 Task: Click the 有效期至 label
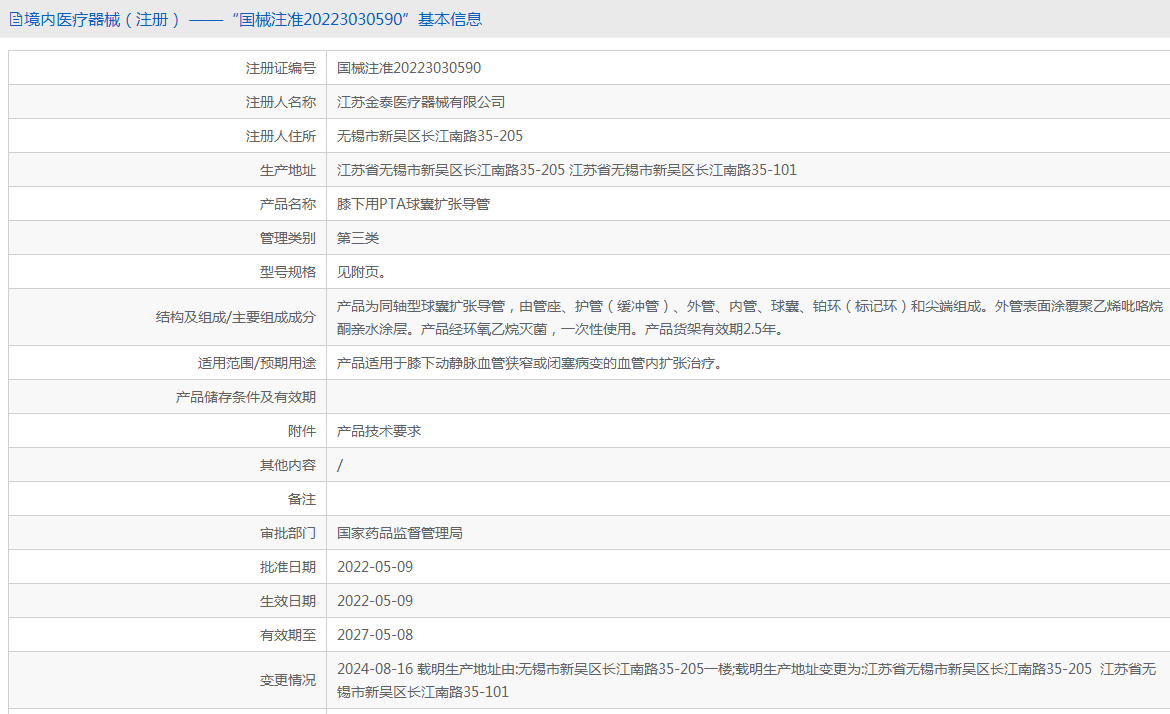pos(287,635)
